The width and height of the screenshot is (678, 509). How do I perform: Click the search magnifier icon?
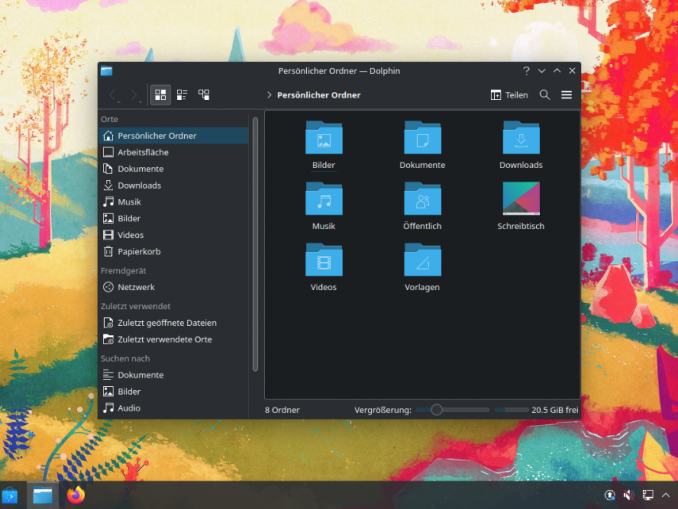pyautogui.click(x=545, y=95)
